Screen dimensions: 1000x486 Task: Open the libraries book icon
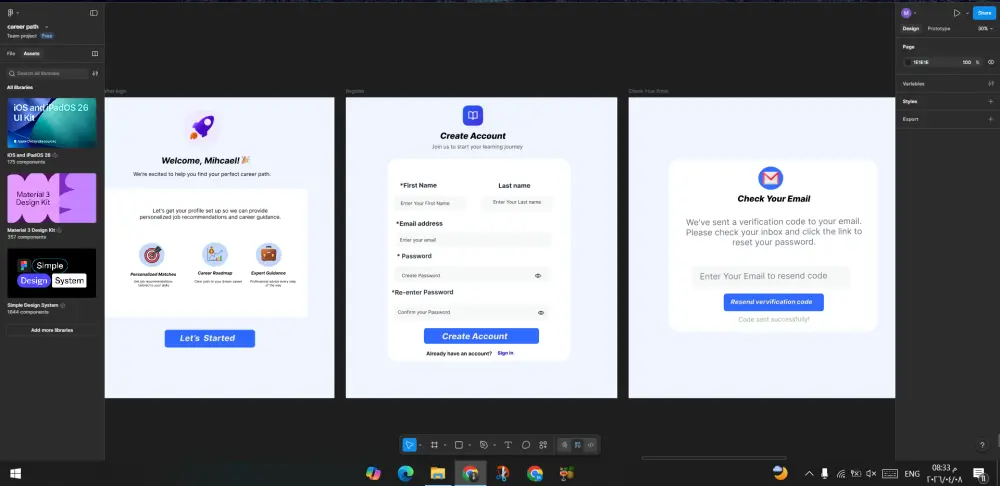coord(95,54)
